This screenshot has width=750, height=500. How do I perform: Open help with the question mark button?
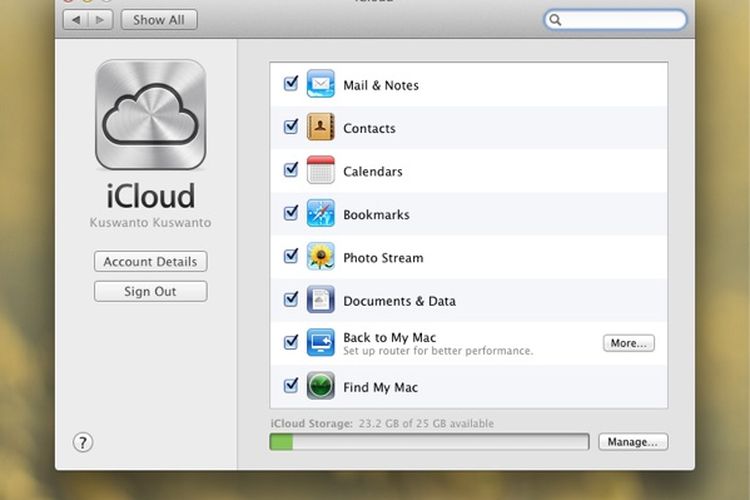(83, 443)
